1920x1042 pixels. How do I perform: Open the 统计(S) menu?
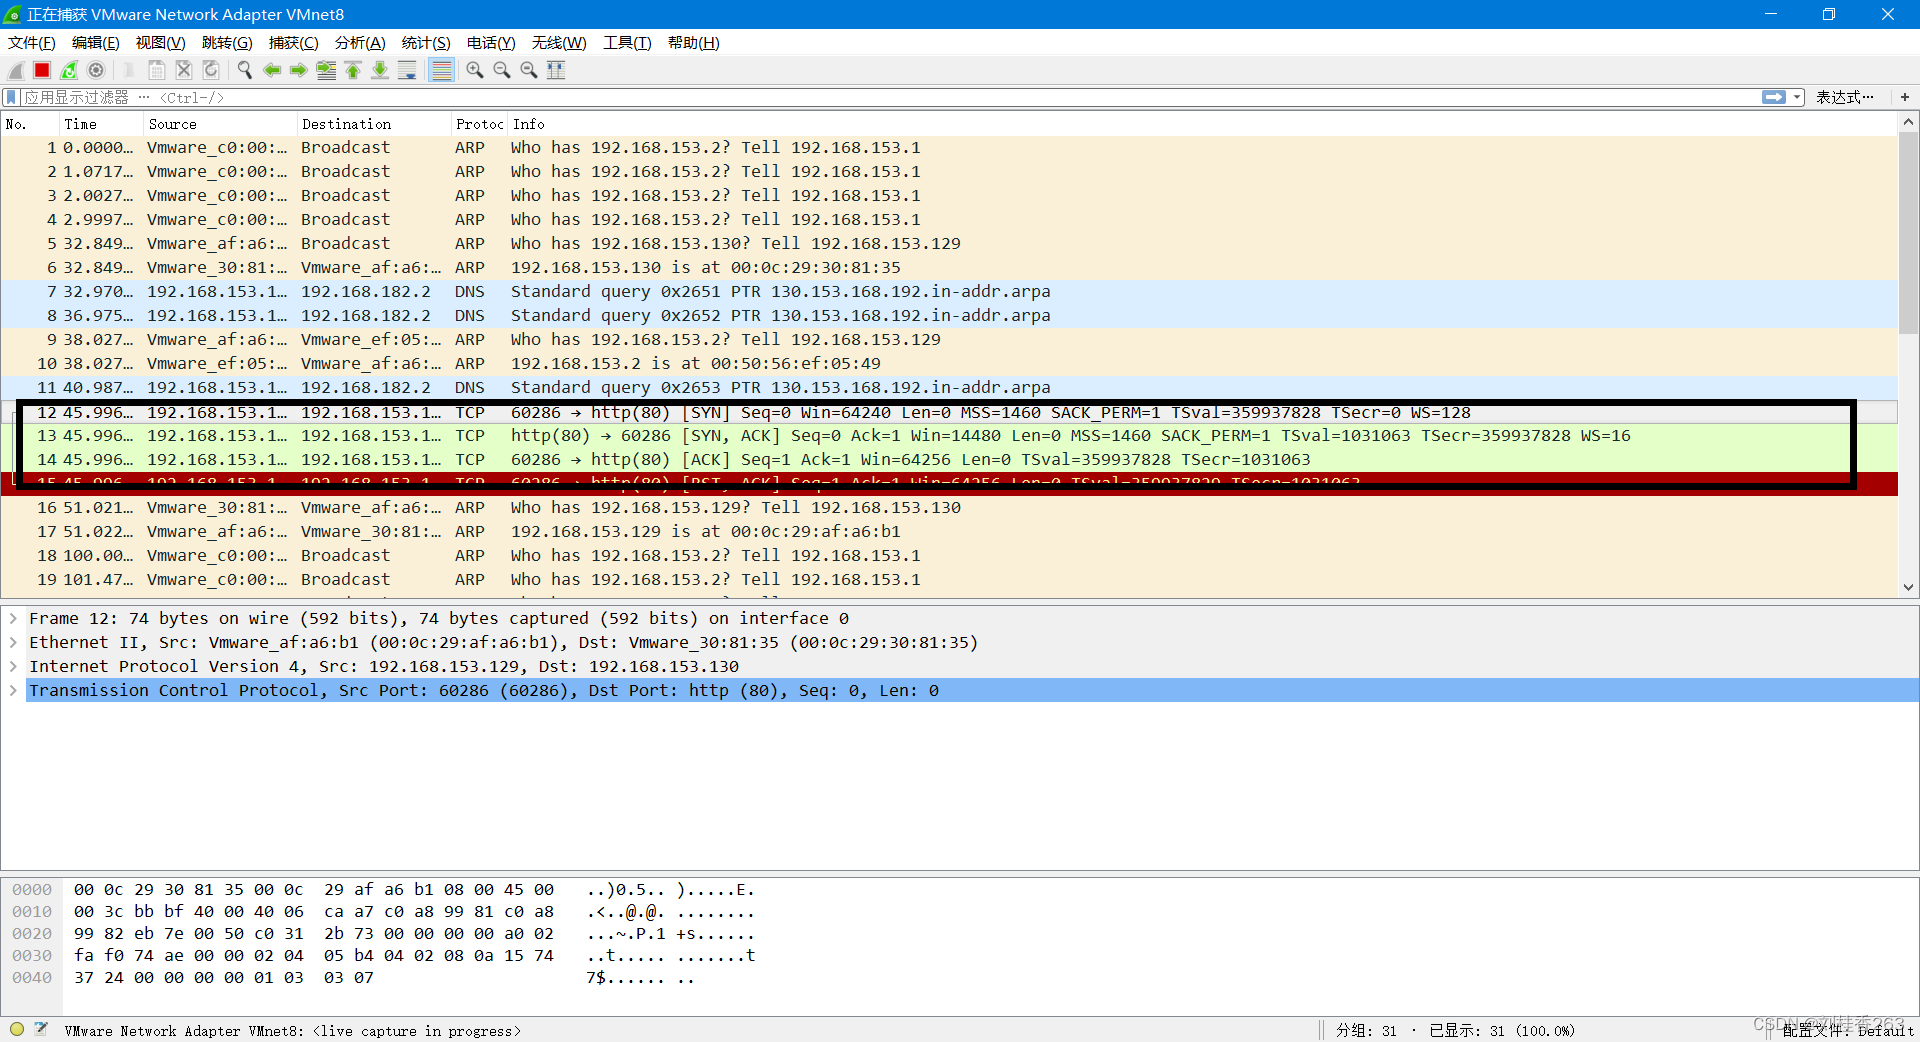(x=426, y=43)
